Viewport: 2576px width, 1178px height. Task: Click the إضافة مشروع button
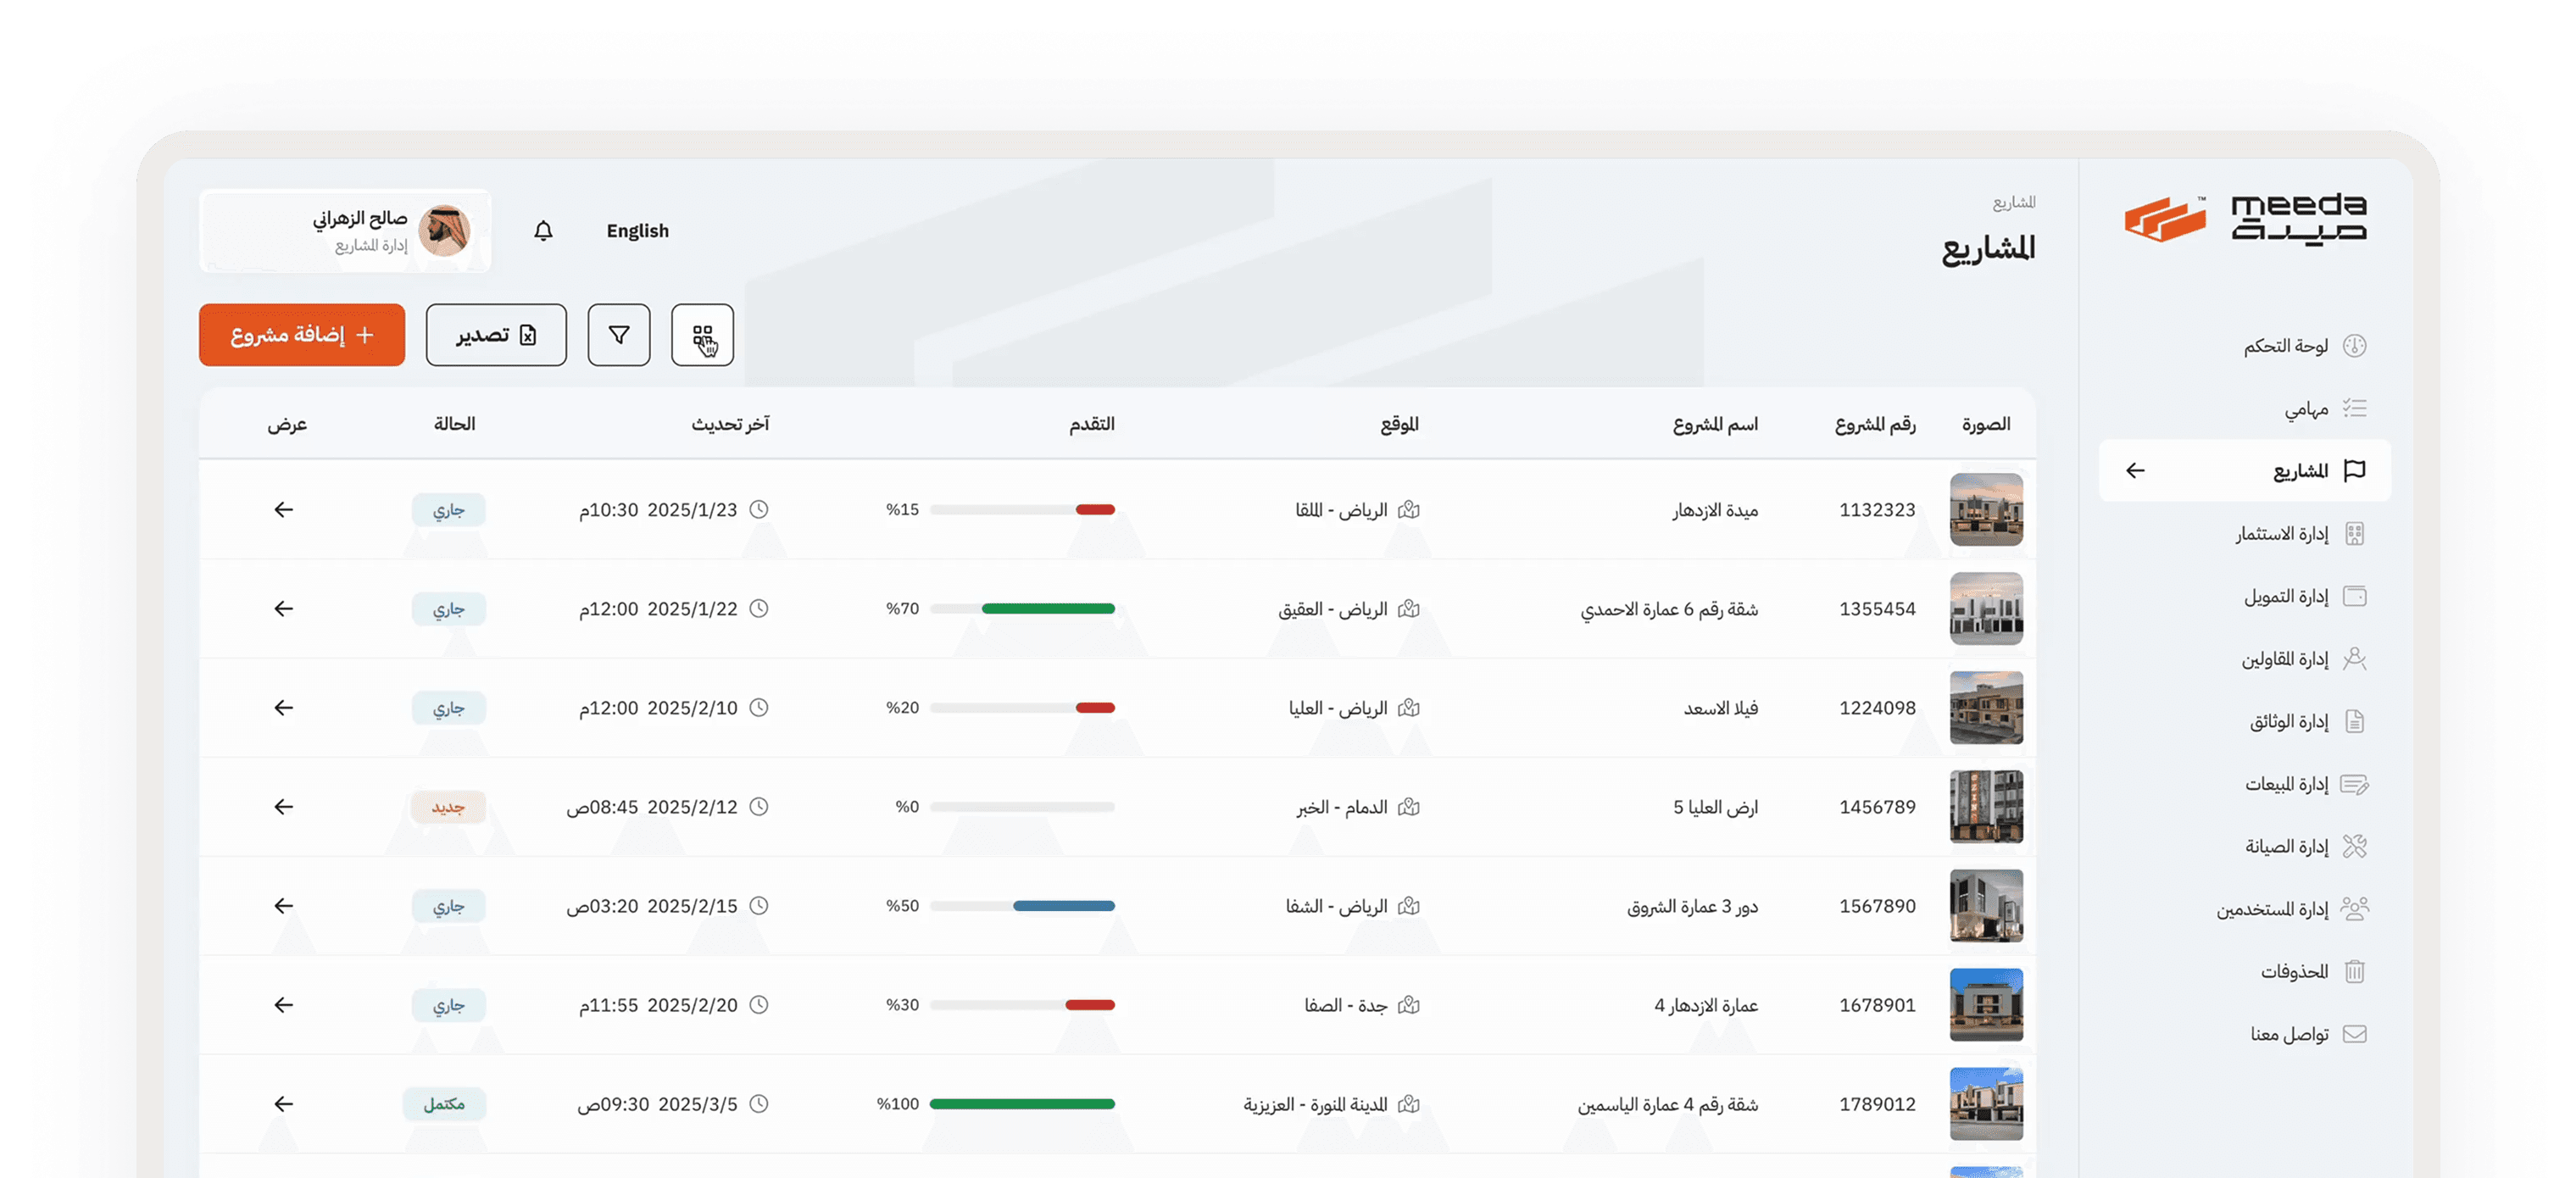point(301,335)
